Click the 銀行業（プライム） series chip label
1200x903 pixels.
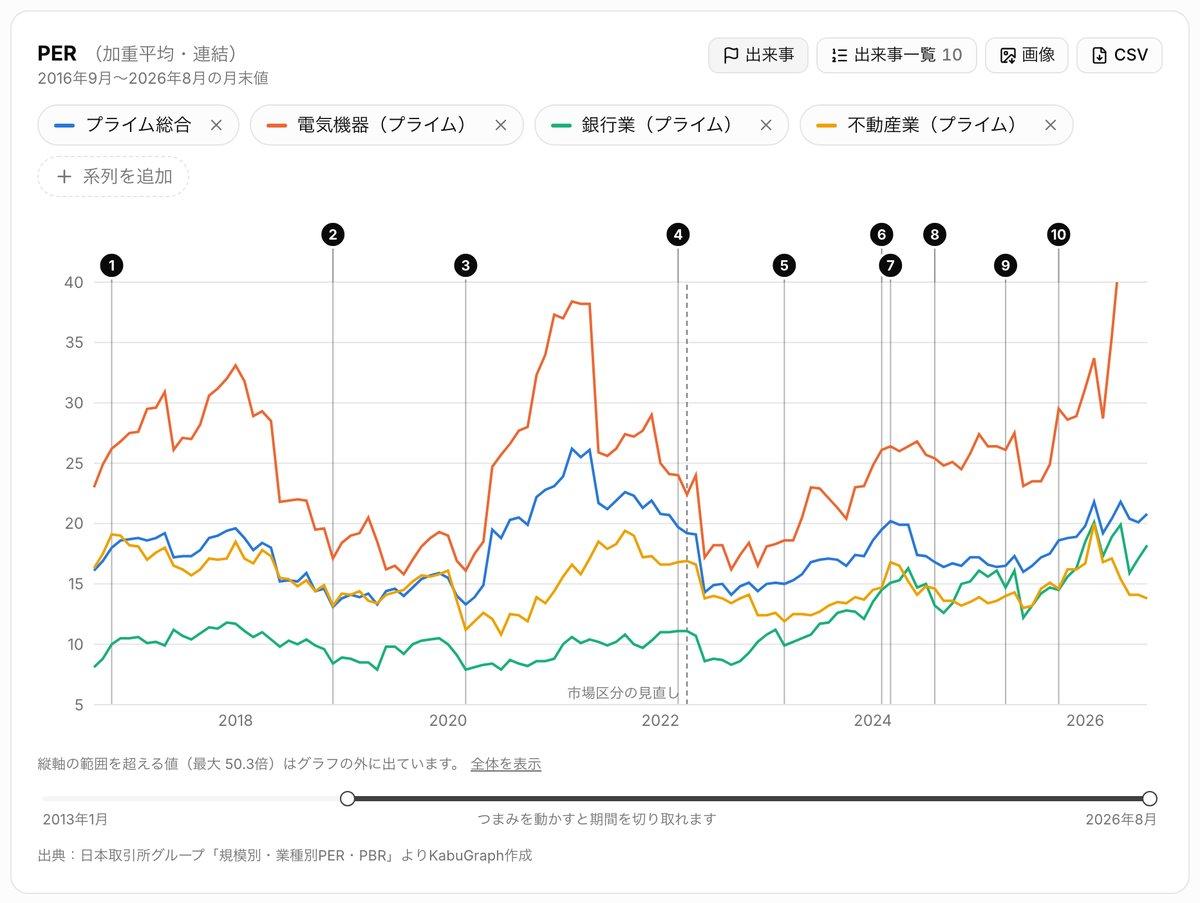click(657, 125)
